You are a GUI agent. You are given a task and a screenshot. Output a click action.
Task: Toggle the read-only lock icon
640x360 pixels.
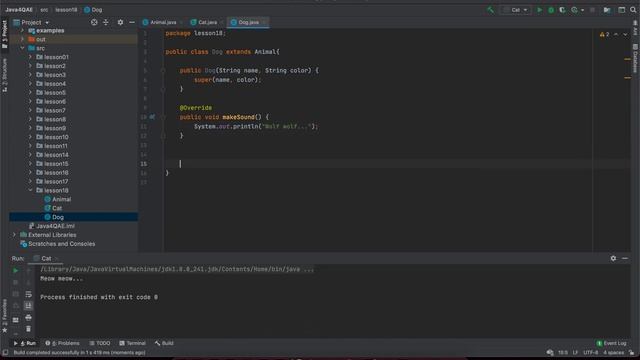coord(631,353)
